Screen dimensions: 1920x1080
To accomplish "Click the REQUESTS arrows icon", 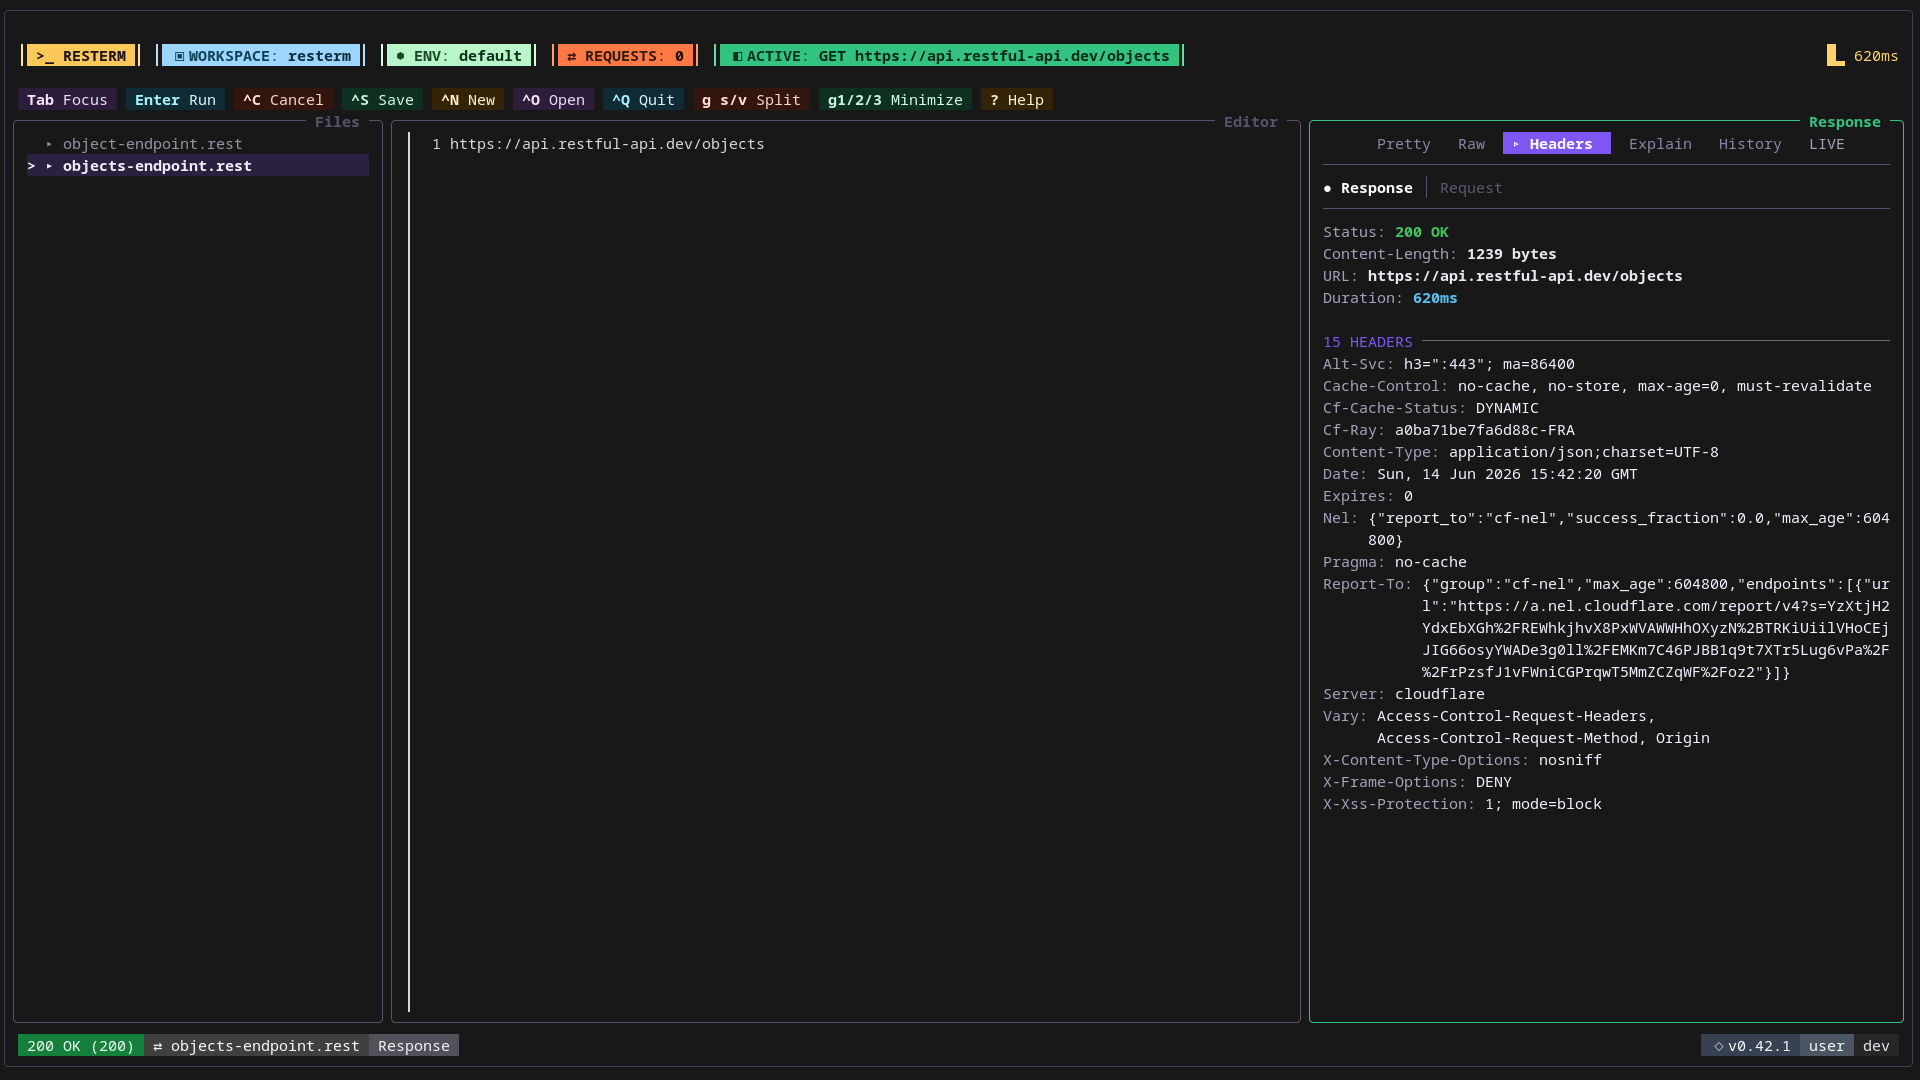I will (x=572, y=56).
